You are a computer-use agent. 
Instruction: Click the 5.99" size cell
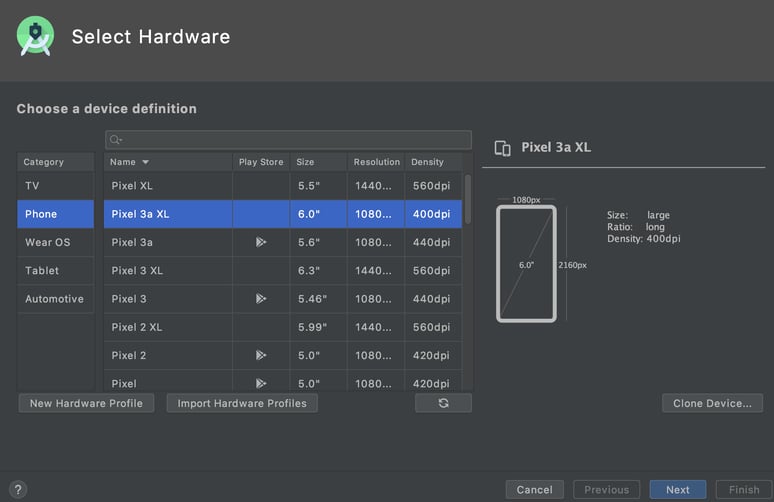(x=318, y=327)
